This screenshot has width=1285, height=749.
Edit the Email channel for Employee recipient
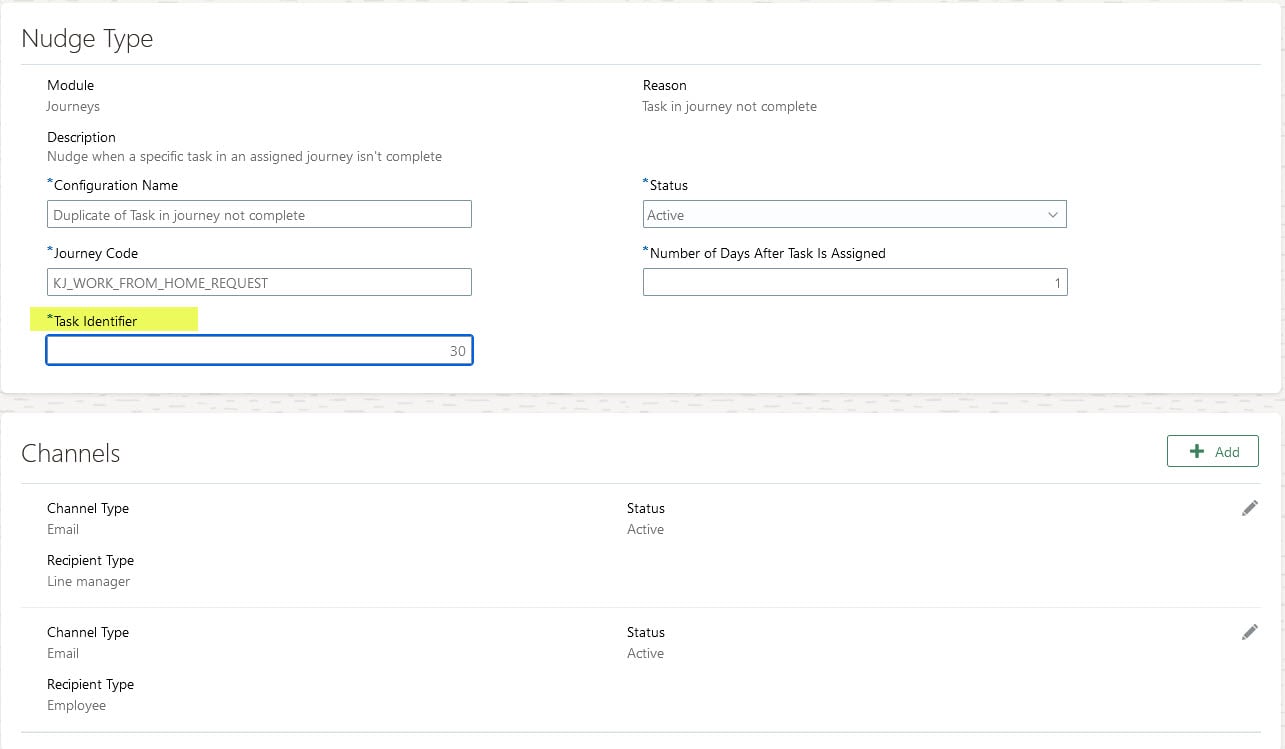[1249, 632]
